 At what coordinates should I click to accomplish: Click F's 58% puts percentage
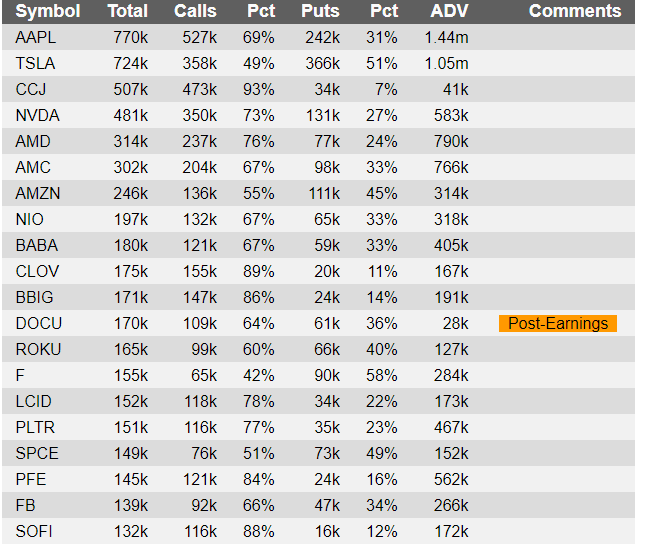click(382, 376)
